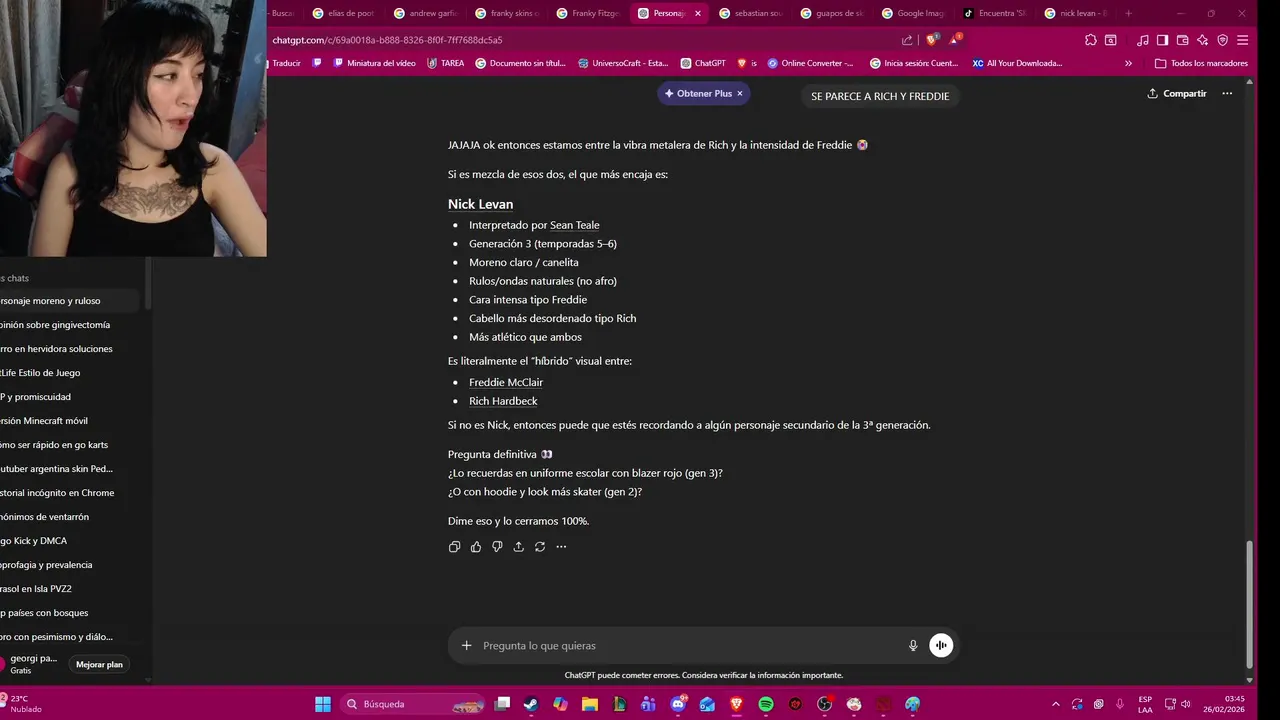Open the conversation options three-dots next to Compartir

tap(1227, 93)
